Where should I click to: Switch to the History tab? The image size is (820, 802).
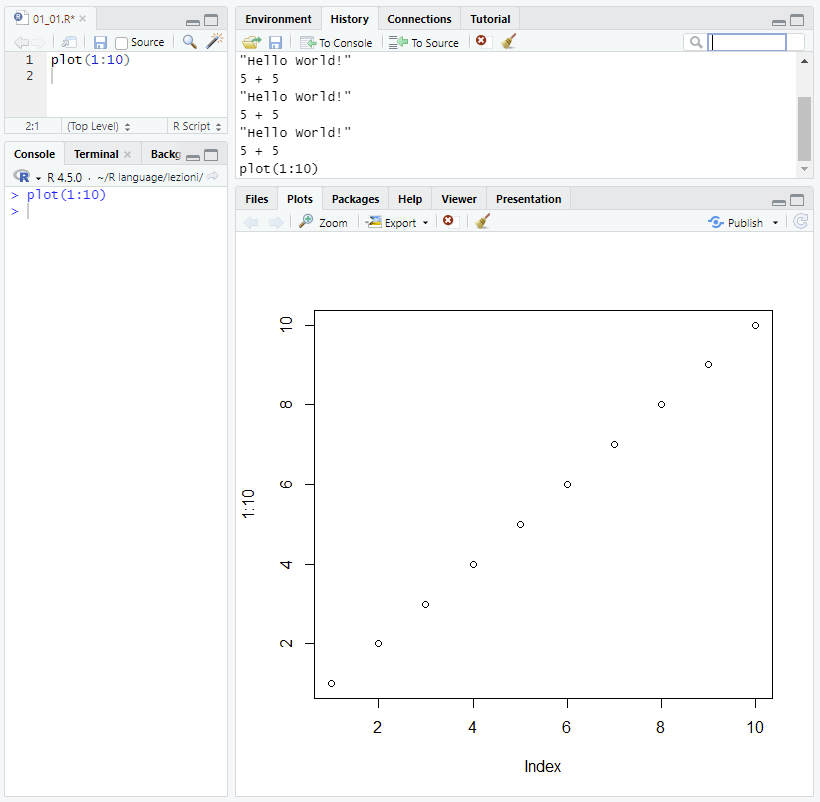pos(349,19)
